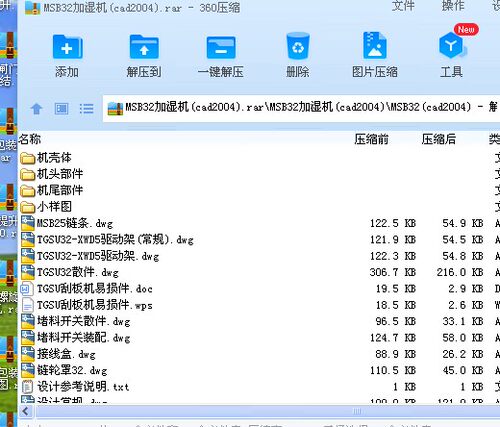Click the MSB25链条.dwg file icon

27,223
